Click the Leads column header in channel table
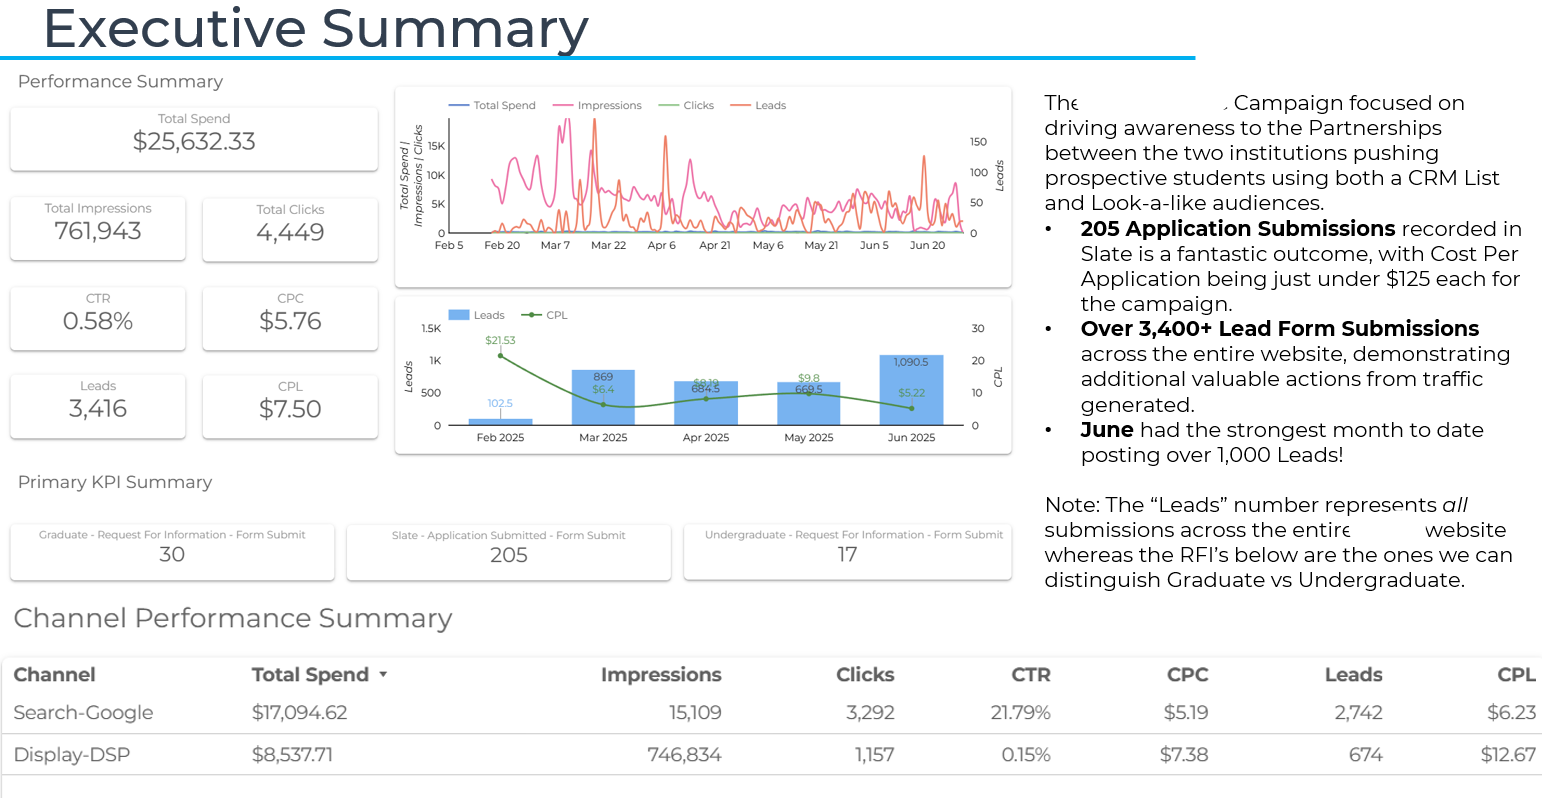 (x=1354, y=675)
